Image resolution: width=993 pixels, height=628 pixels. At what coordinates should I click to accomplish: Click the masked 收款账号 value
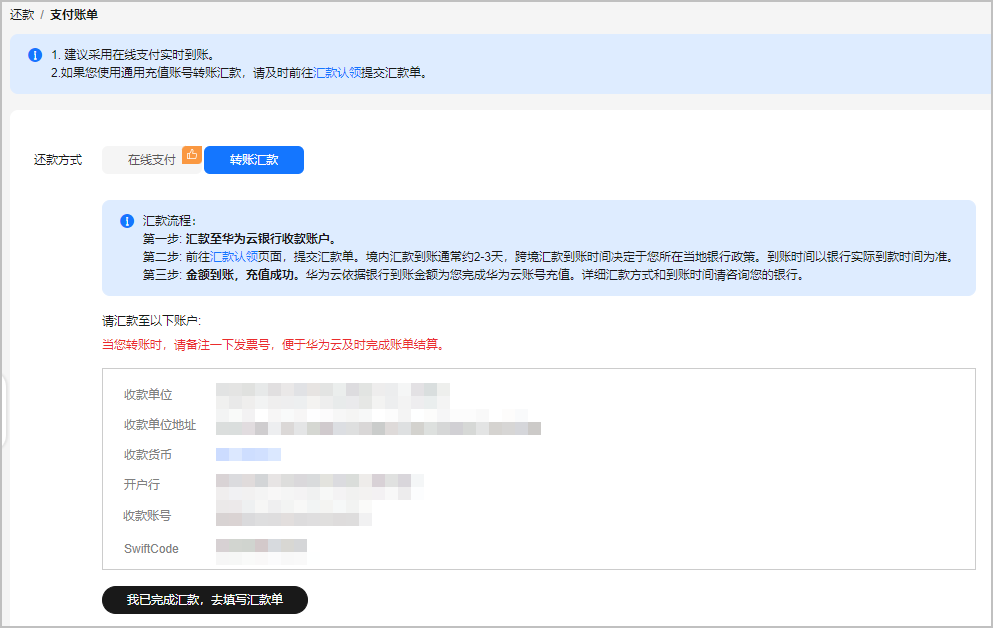(x=295, y=517)
